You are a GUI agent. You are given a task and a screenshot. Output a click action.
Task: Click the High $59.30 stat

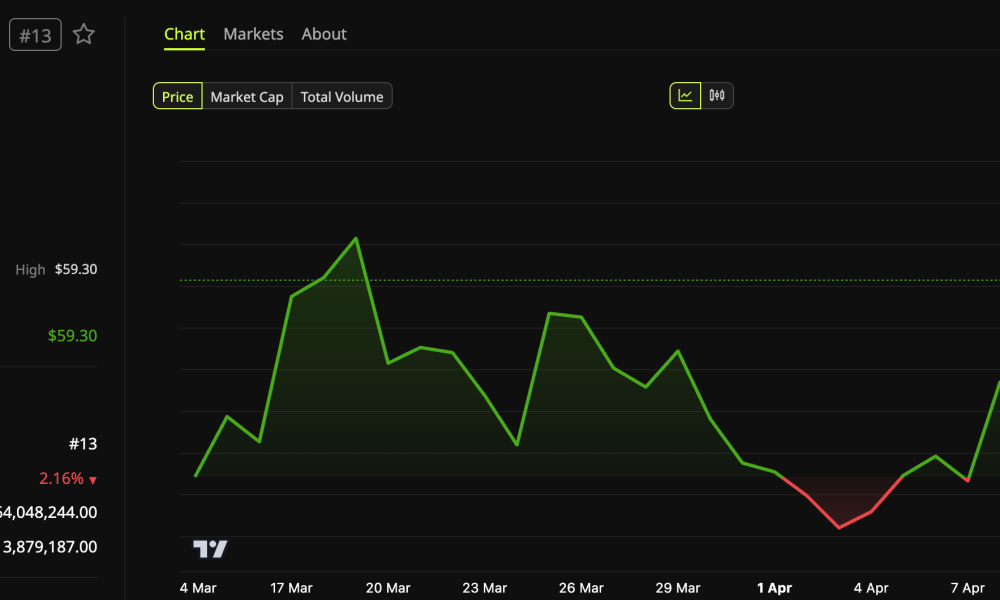coord(56,269)
